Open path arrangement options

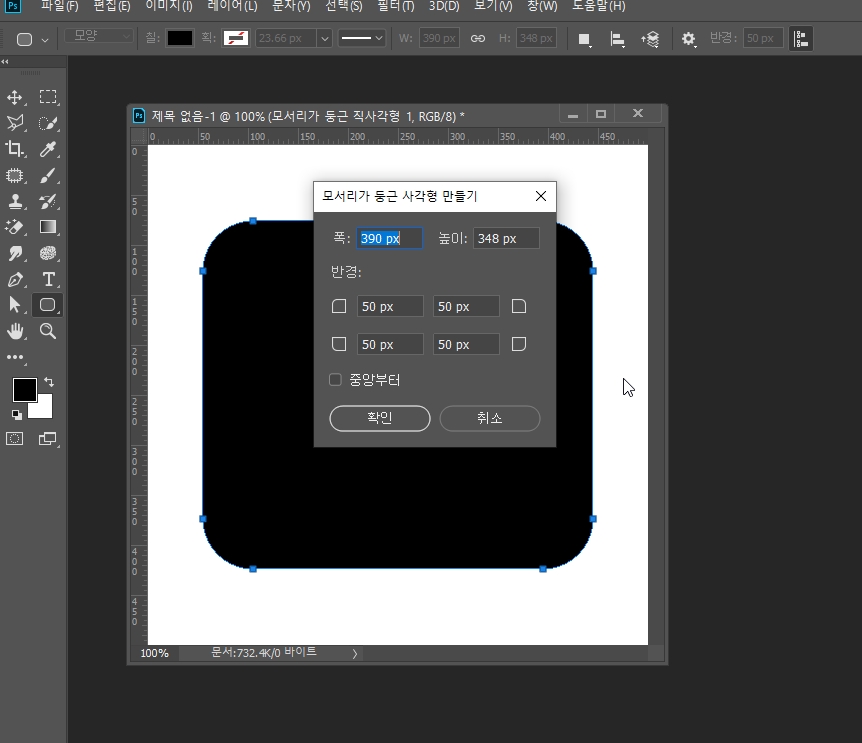(x=650, y=39)
